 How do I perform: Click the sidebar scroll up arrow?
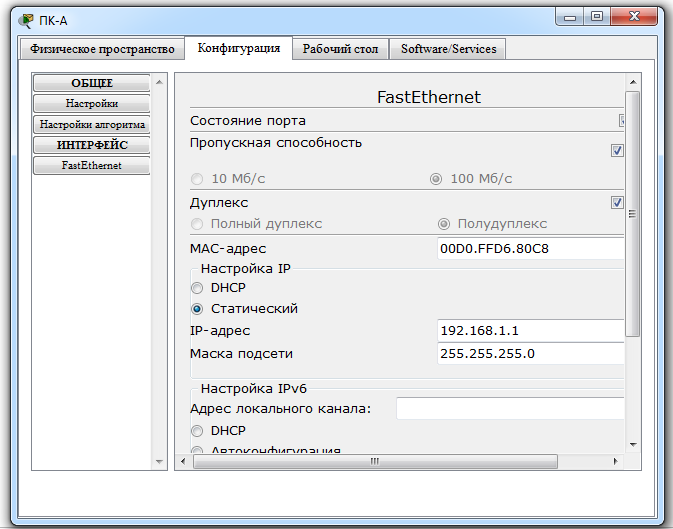point(159,82)
